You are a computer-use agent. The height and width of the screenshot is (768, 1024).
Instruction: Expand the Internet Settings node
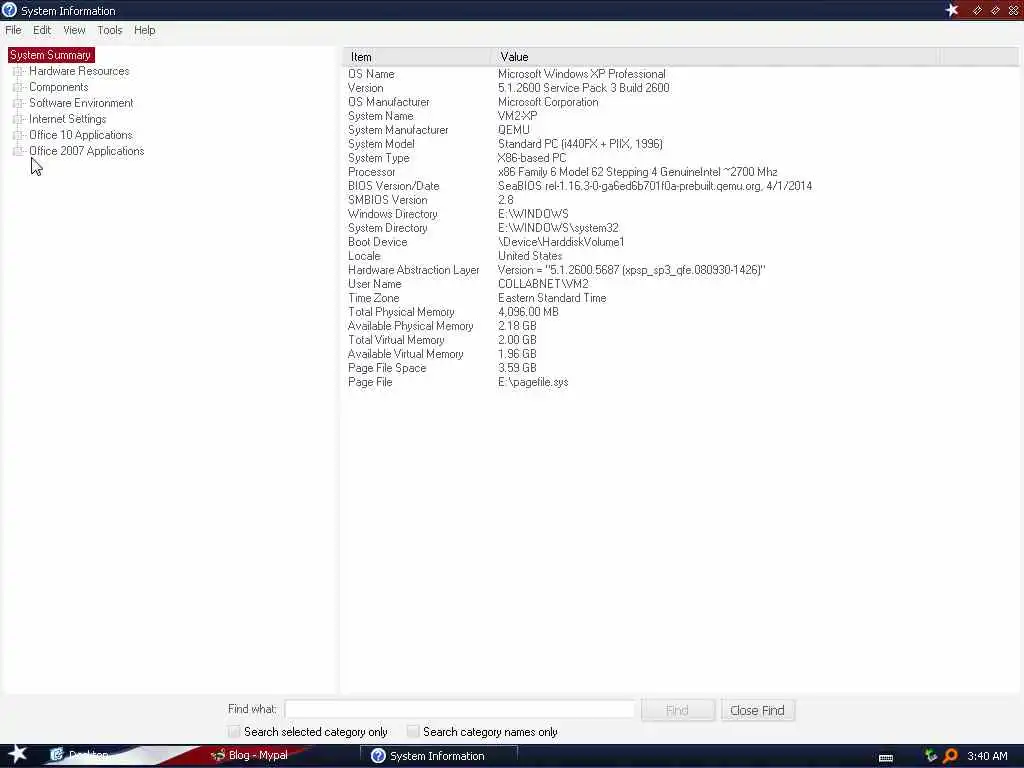pos(18,119)
